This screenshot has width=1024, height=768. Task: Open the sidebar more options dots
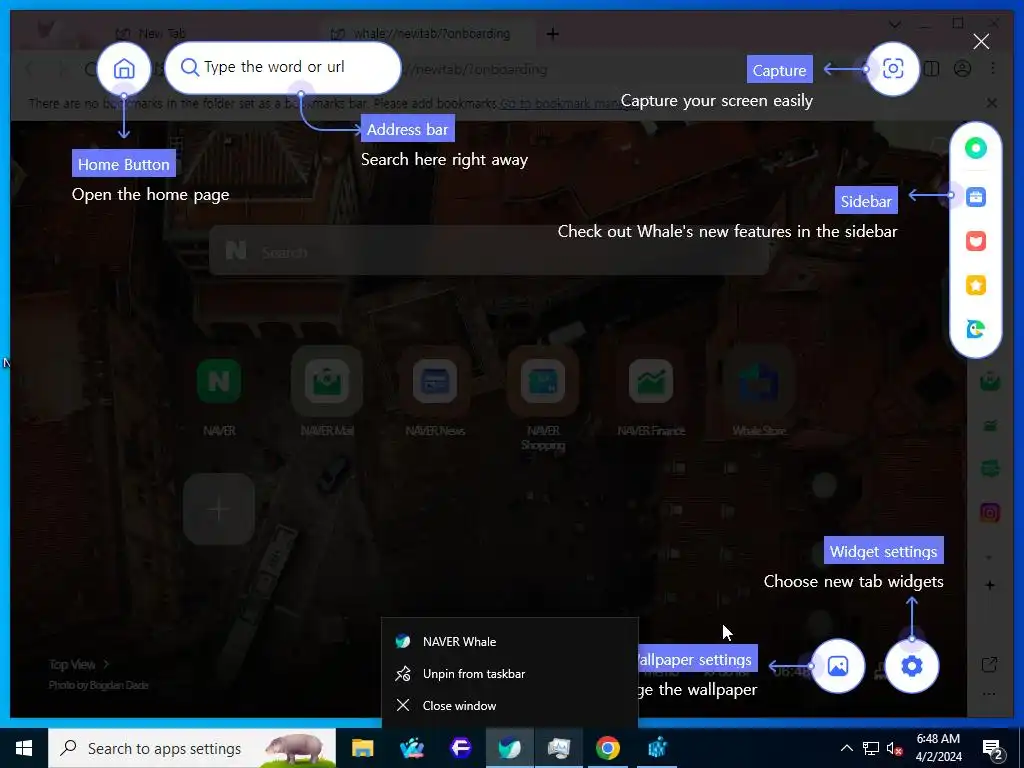click(x=989, y=694)
